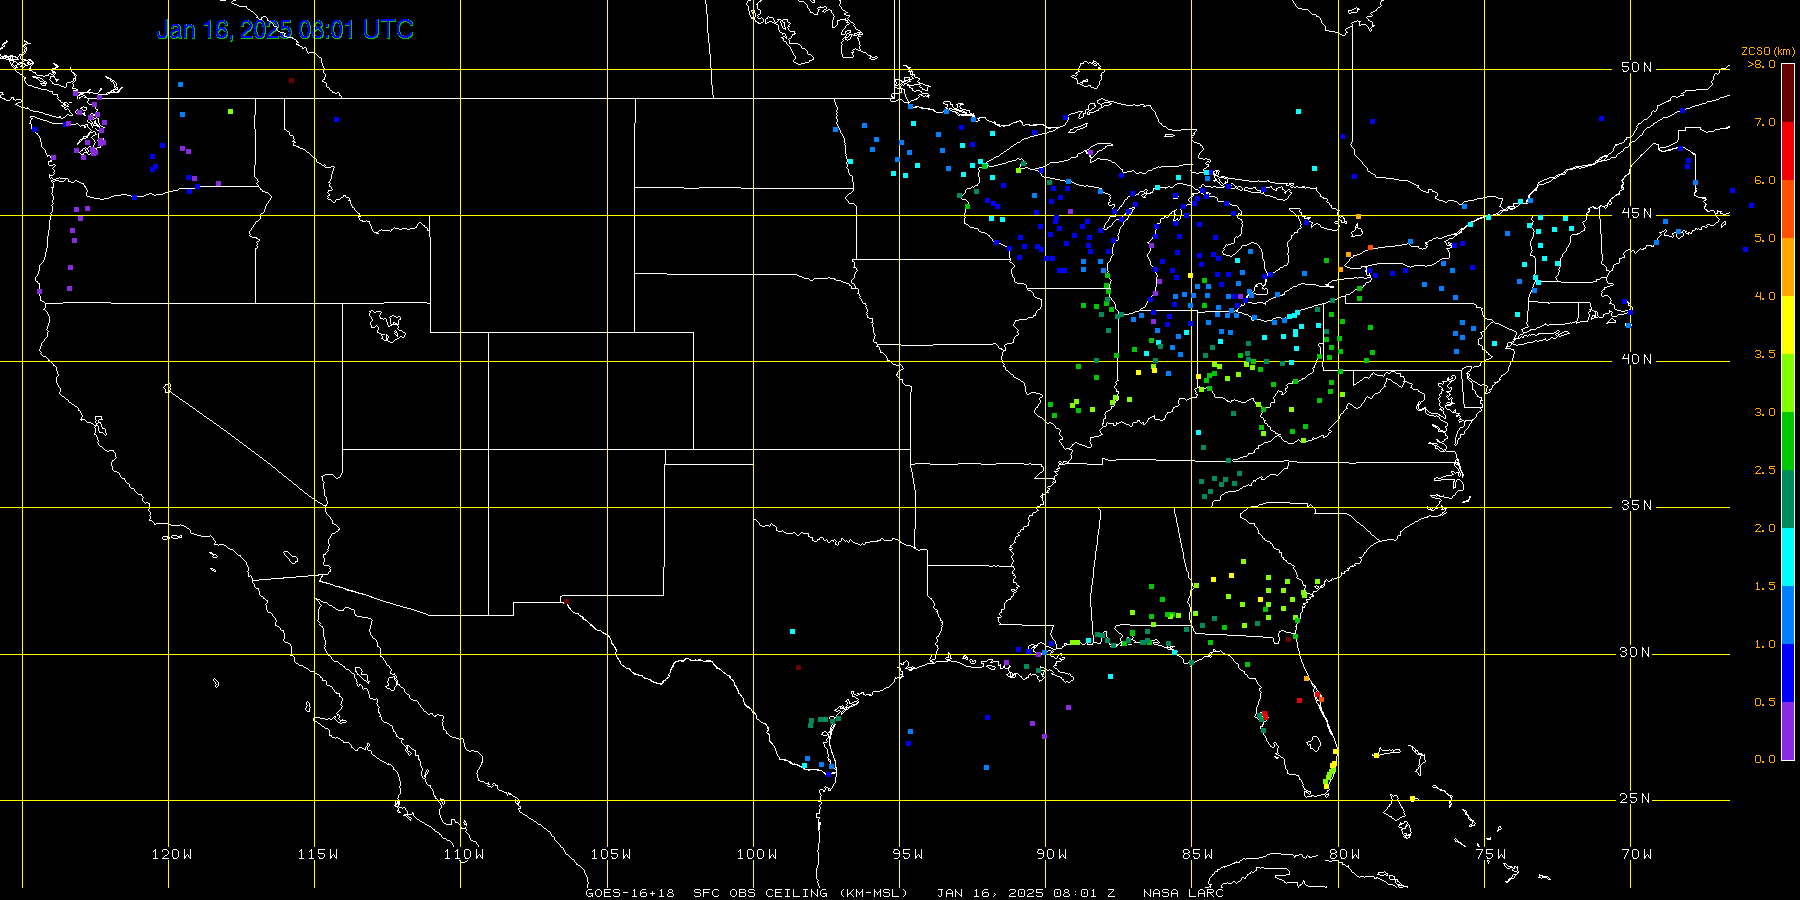Click the 40N latitude label
1800x900 pixels.
pos(1636,359)
